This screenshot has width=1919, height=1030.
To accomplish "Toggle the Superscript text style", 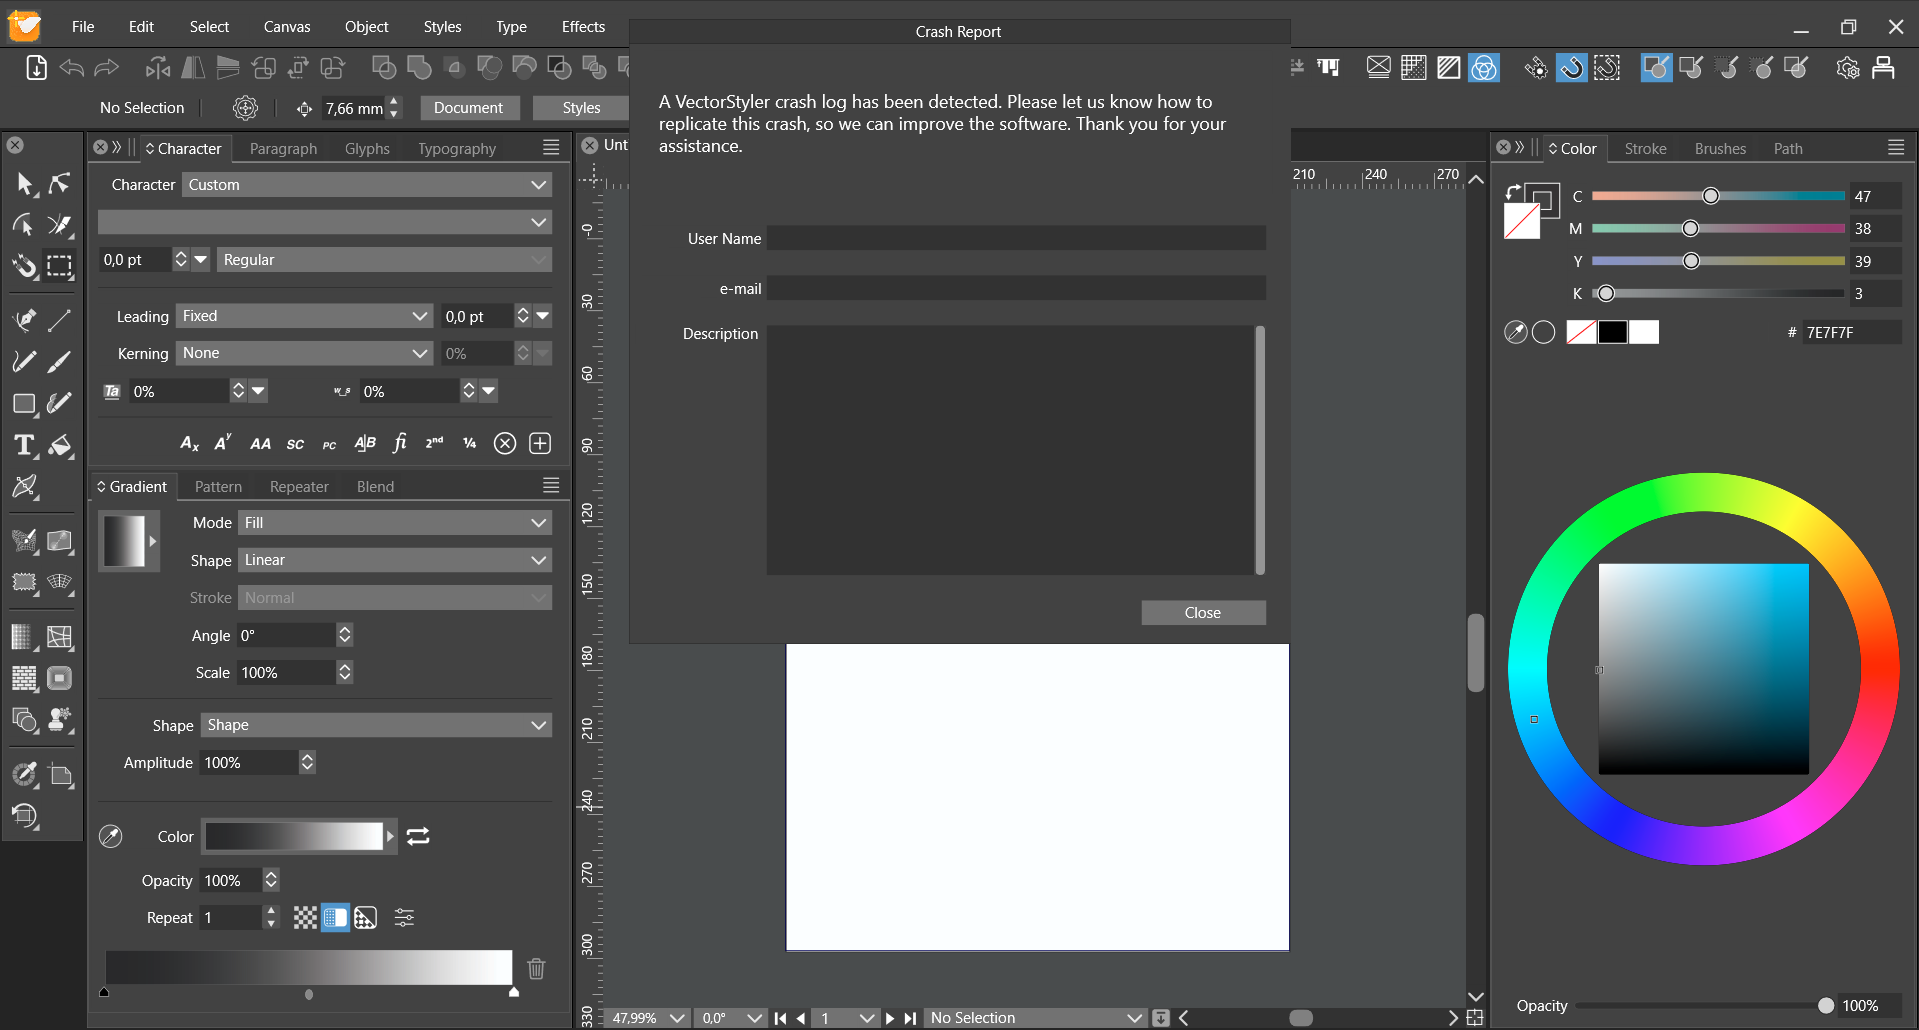I will pos(223,443).
